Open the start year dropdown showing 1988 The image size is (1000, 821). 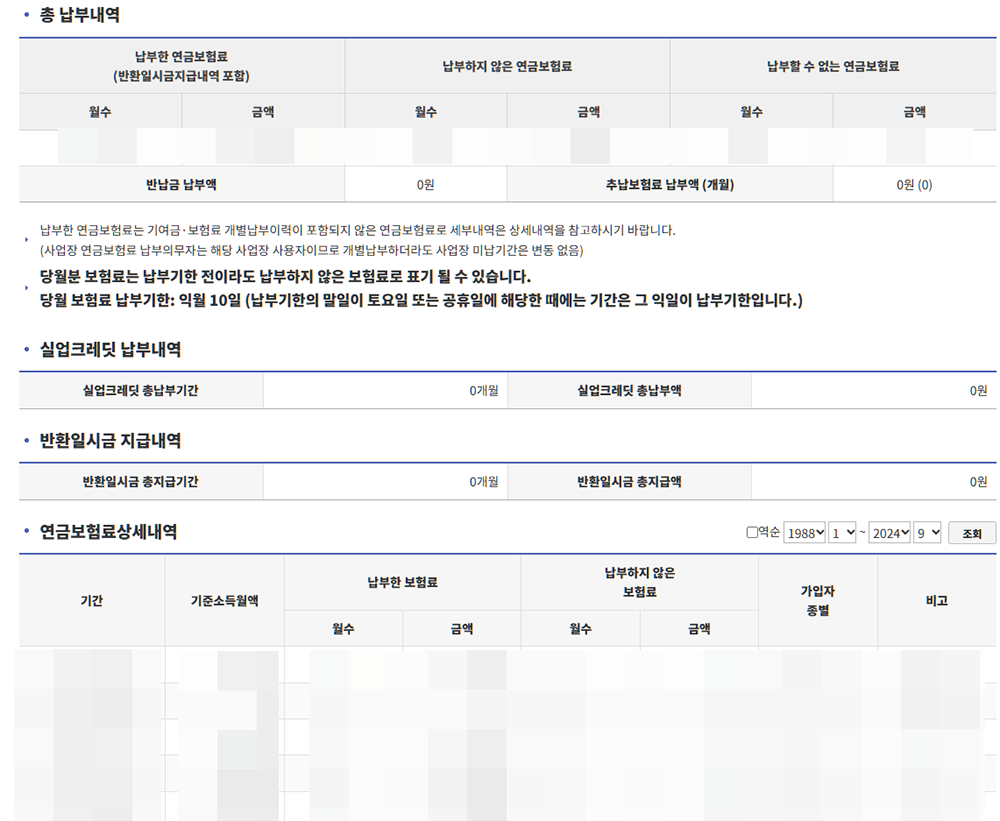point(804,530)
